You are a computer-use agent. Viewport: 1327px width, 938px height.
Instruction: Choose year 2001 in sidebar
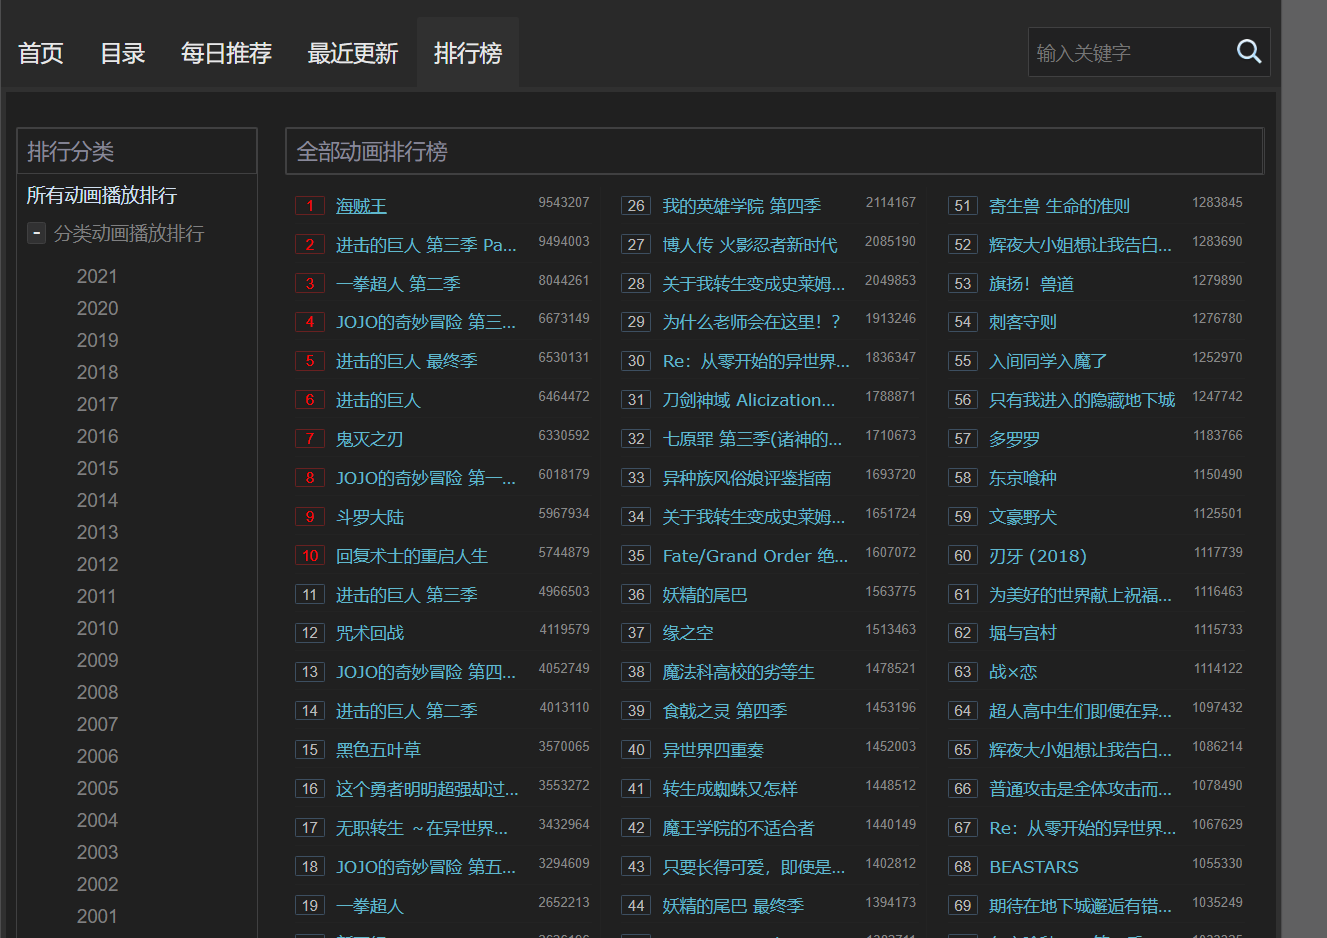(x=97, y=916)
